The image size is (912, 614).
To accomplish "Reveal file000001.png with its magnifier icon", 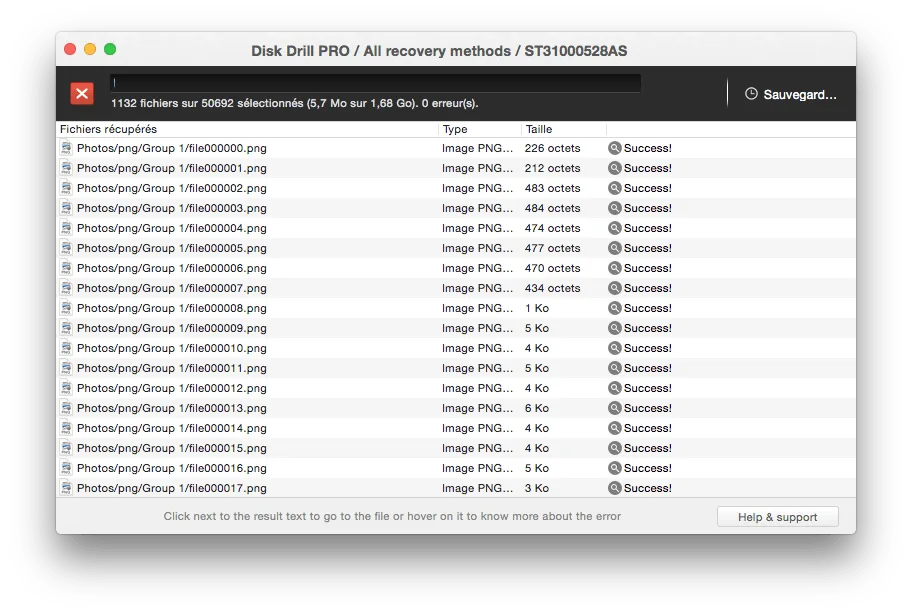I will (614, 168).
